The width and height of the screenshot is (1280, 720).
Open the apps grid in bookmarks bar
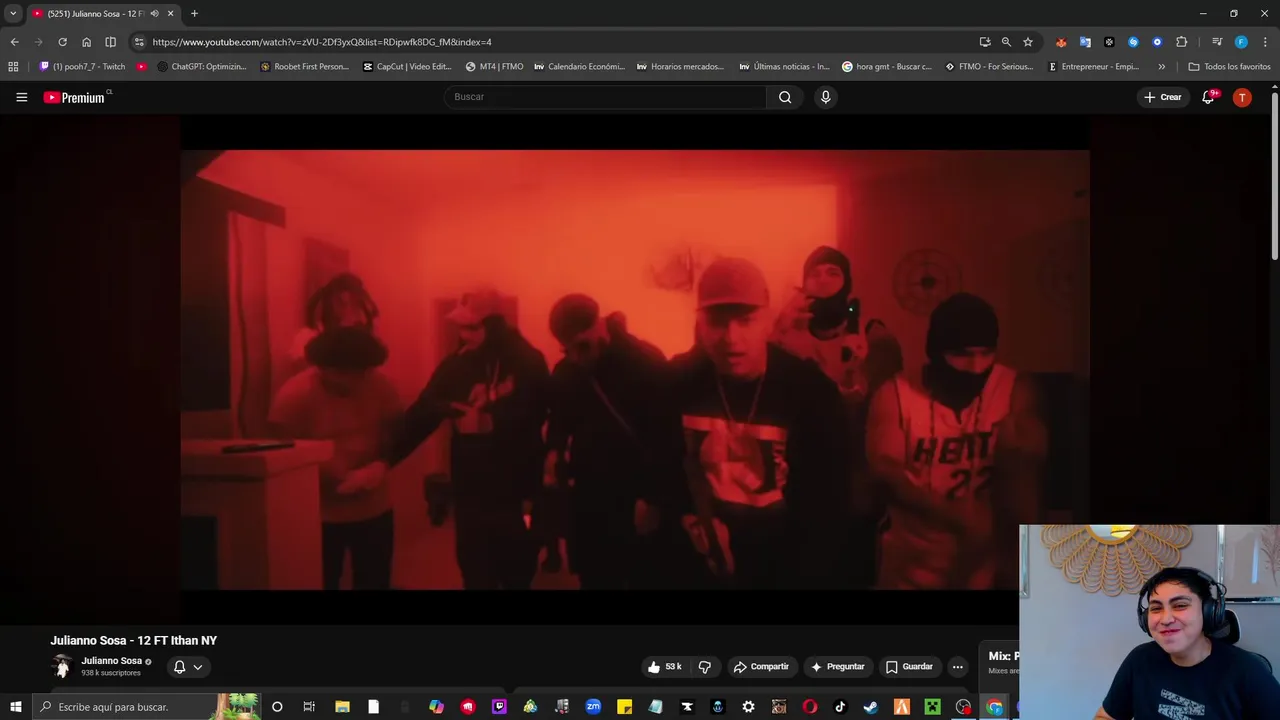[13, 67]
